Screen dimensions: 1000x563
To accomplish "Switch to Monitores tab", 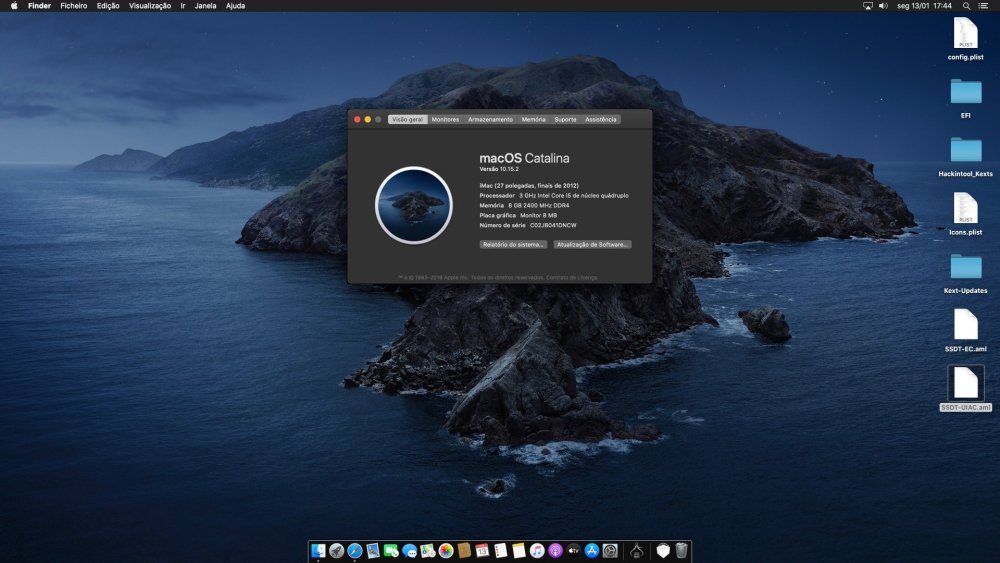I will 445,119.
